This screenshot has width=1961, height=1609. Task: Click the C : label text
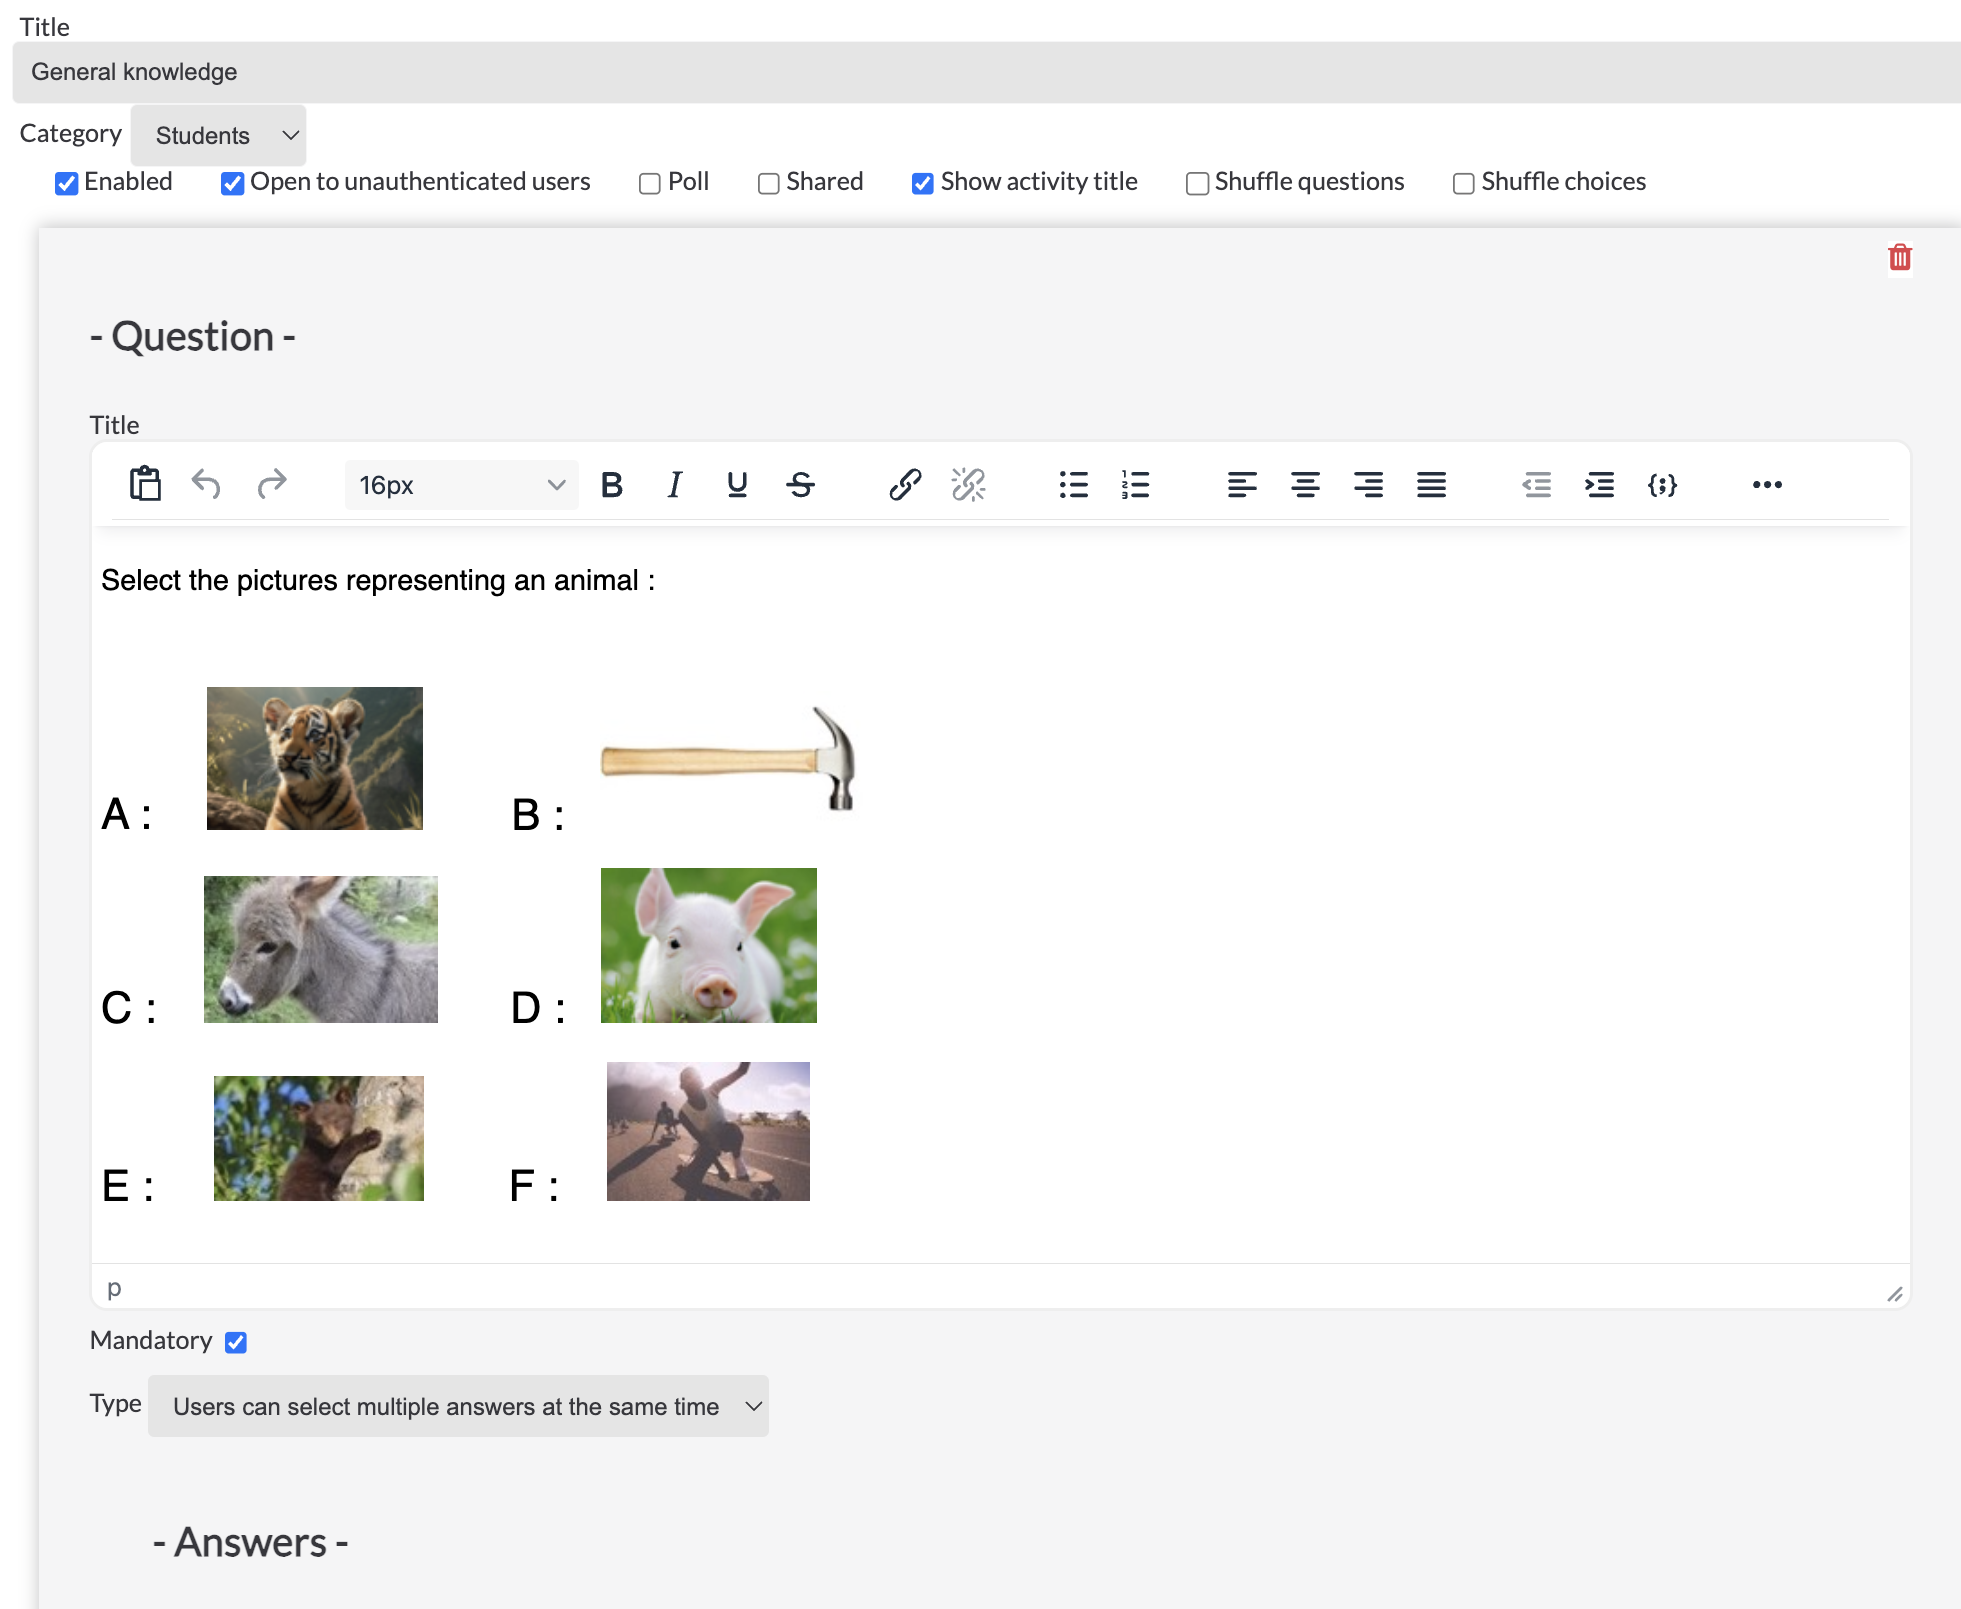129,1007
